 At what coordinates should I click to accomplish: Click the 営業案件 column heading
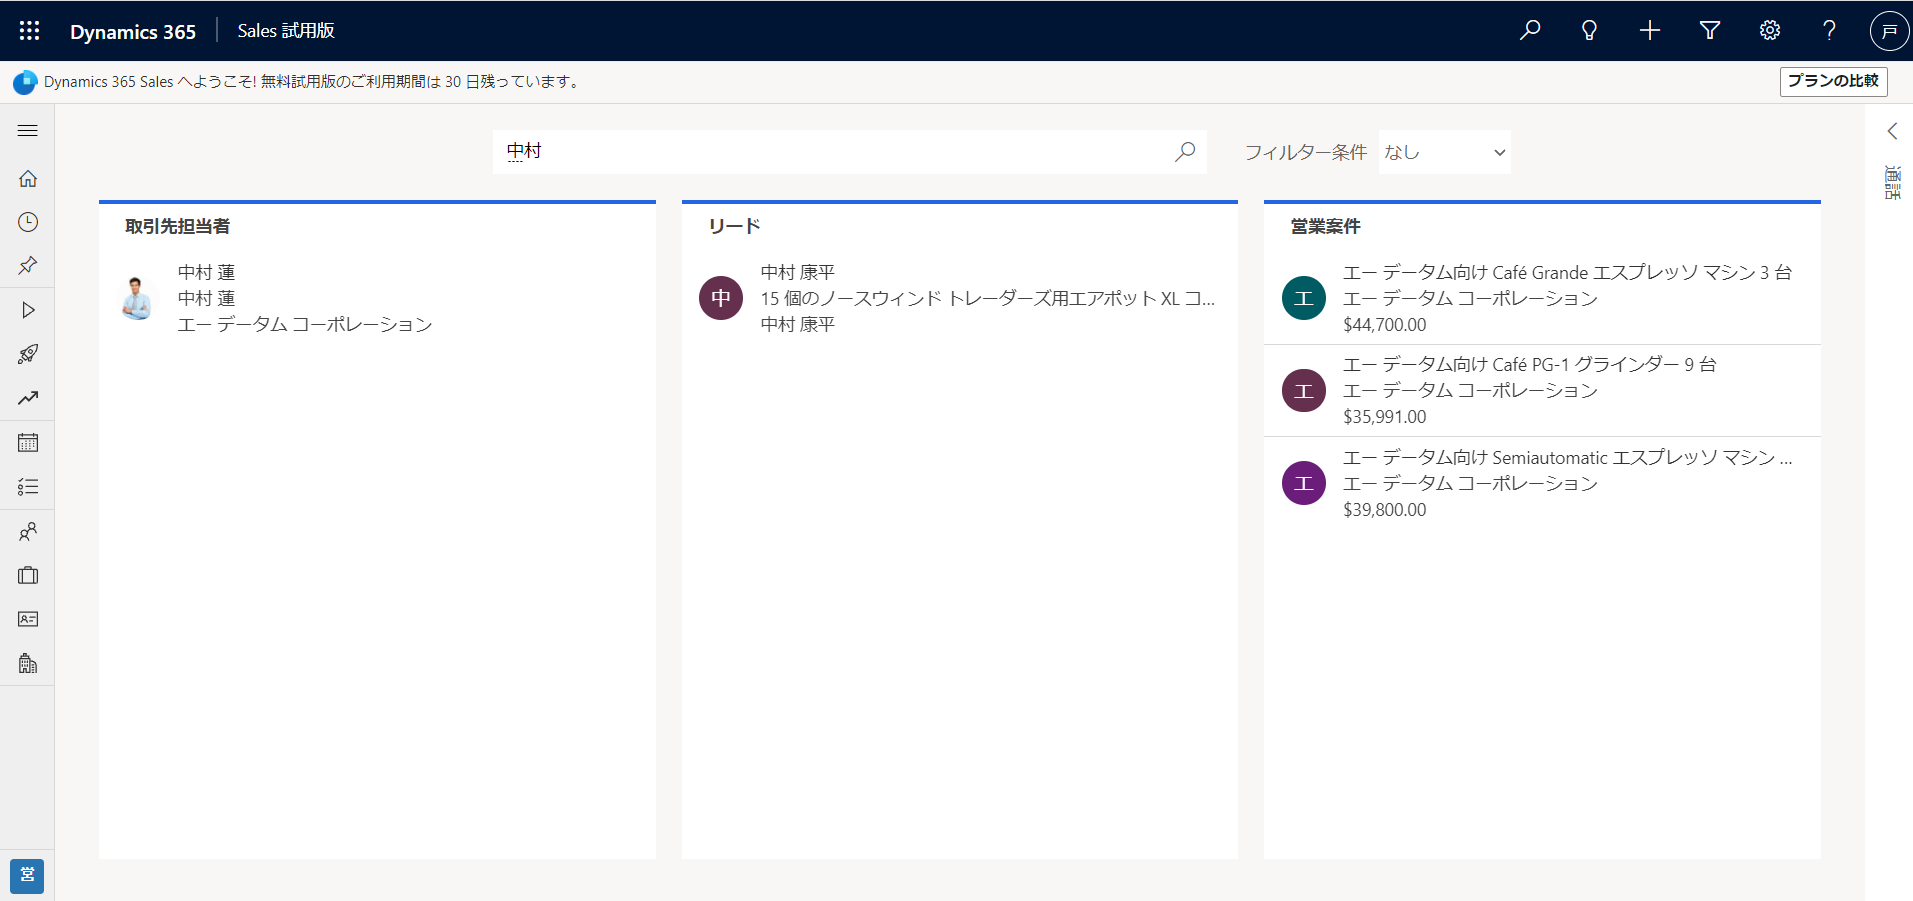point(1325,226)
